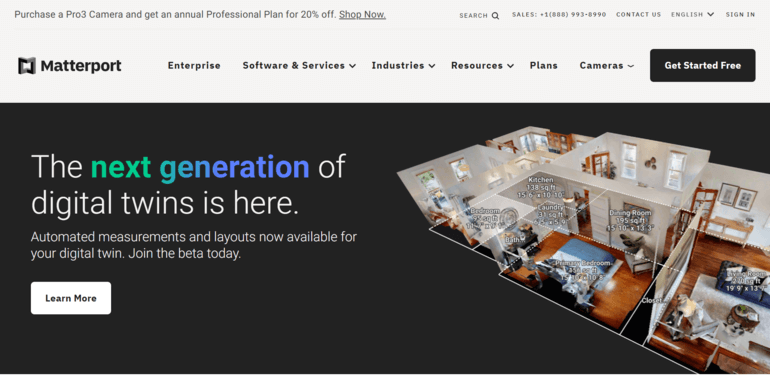This screenshot has width=770, height=387.
Task: Open the Plans menu item
Action: click(544, 65)
